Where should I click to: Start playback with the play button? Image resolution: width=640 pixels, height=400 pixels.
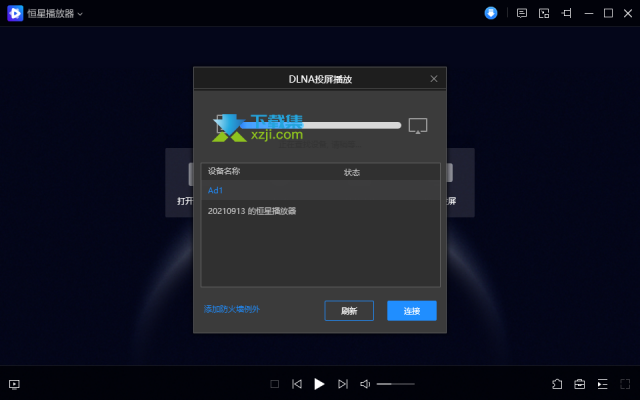(319, 384)
